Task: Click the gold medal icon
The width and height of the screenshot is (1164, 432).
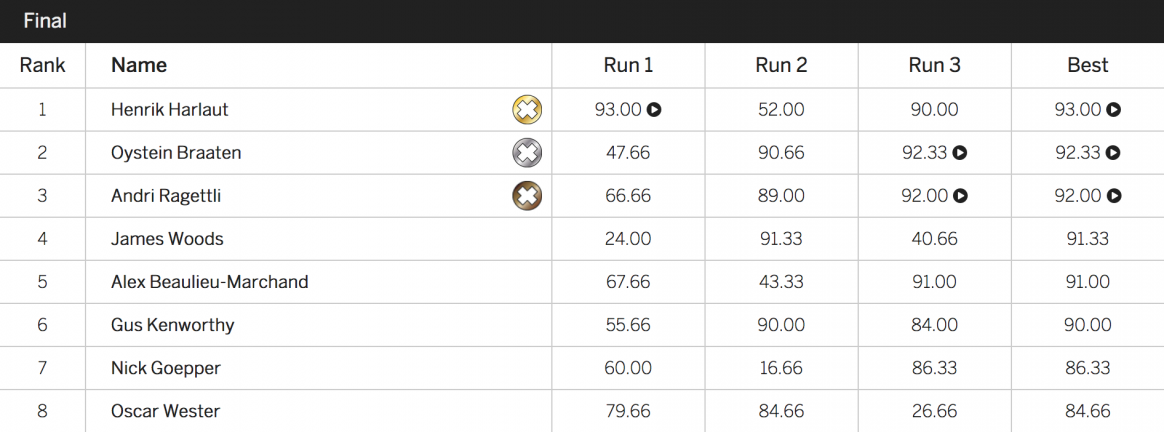Action: [527, 110]
